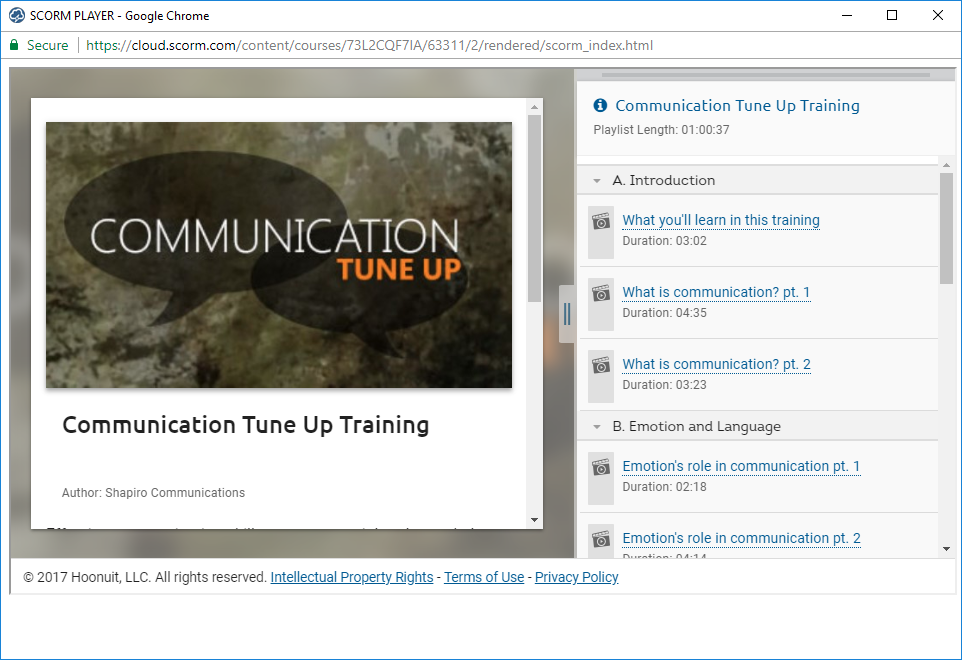The height and width of the screenshot is (660, 962).
Task: Collapse the B. Emotion and Language section
Action: (597, 427)
